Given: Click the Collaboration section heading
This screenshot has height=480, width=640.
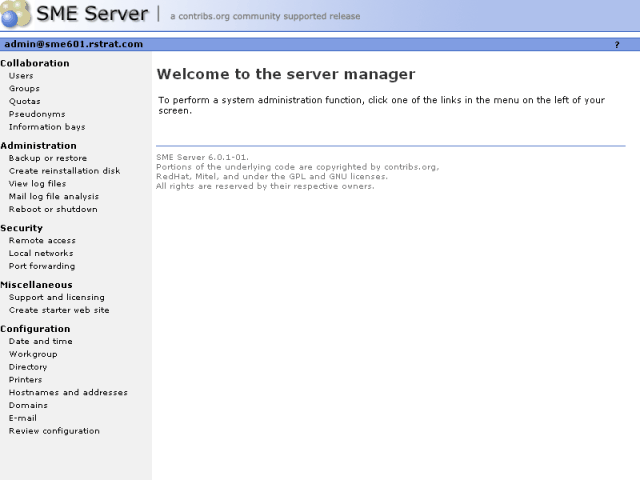Looking at the screenshot, I should click(x=35, y=63).
